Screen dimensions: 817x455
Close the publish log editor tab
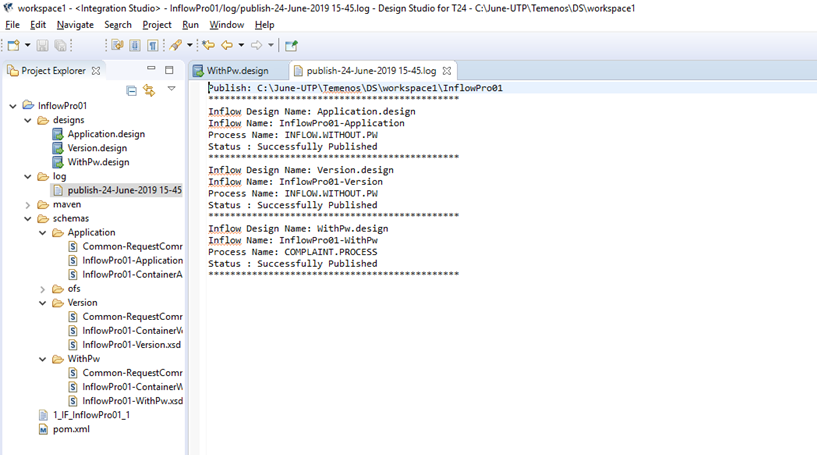[x=447, y=71]
